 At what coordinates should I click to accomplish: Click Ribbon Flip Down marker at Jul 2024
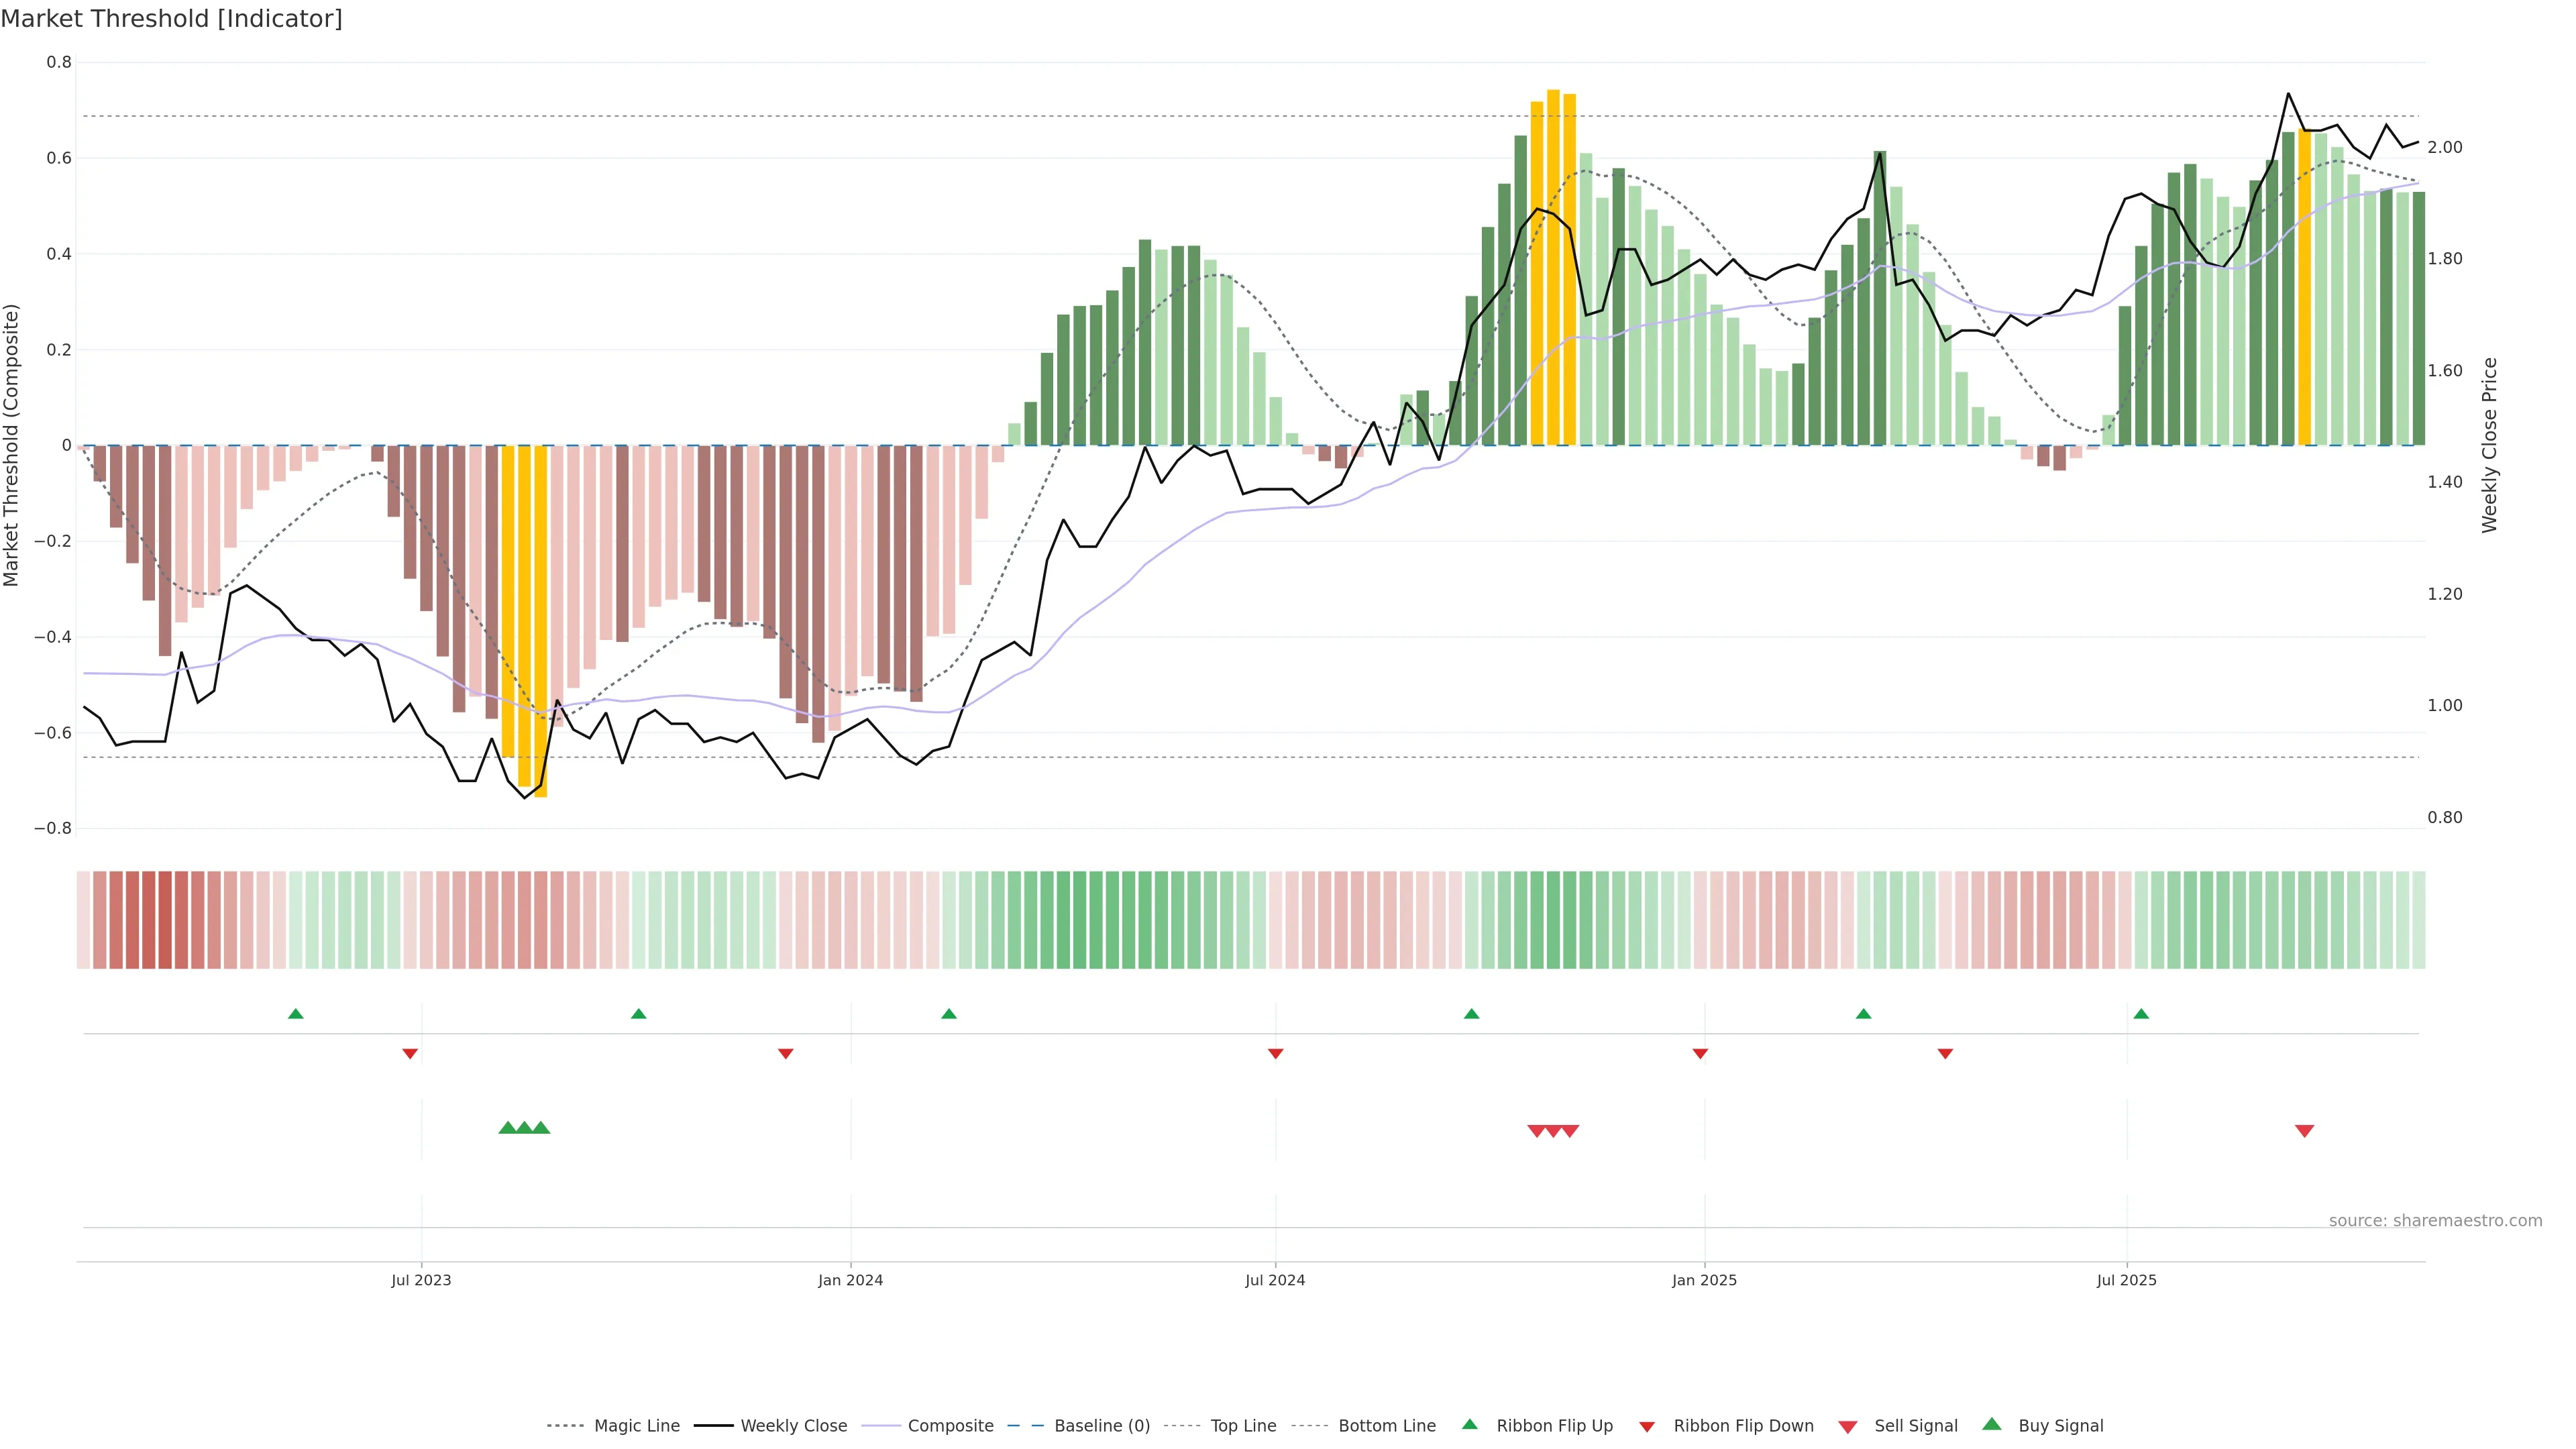tap(1275, 1053)
